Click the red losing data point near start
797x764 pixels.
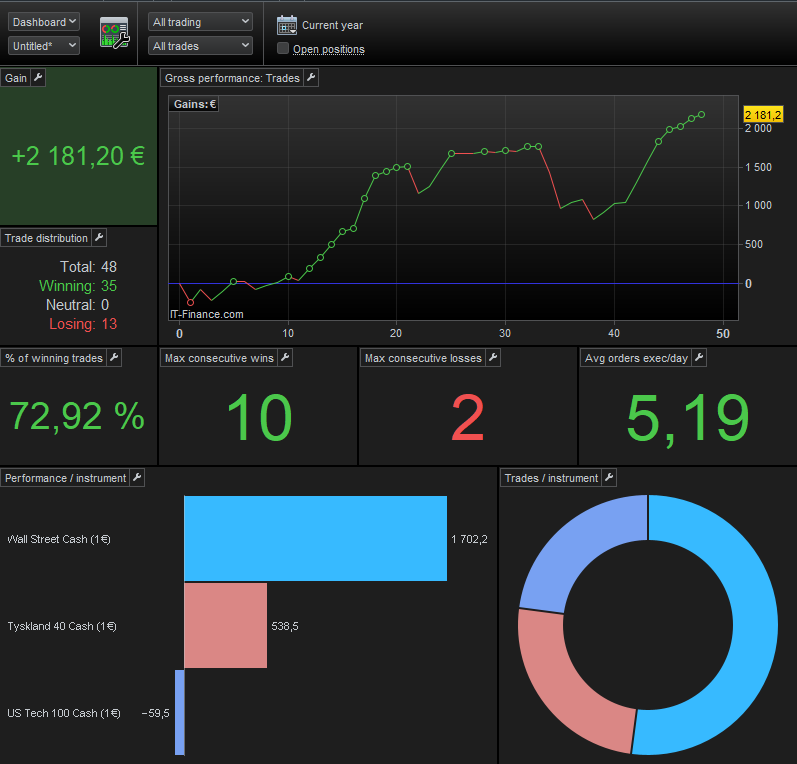[191, 302]
